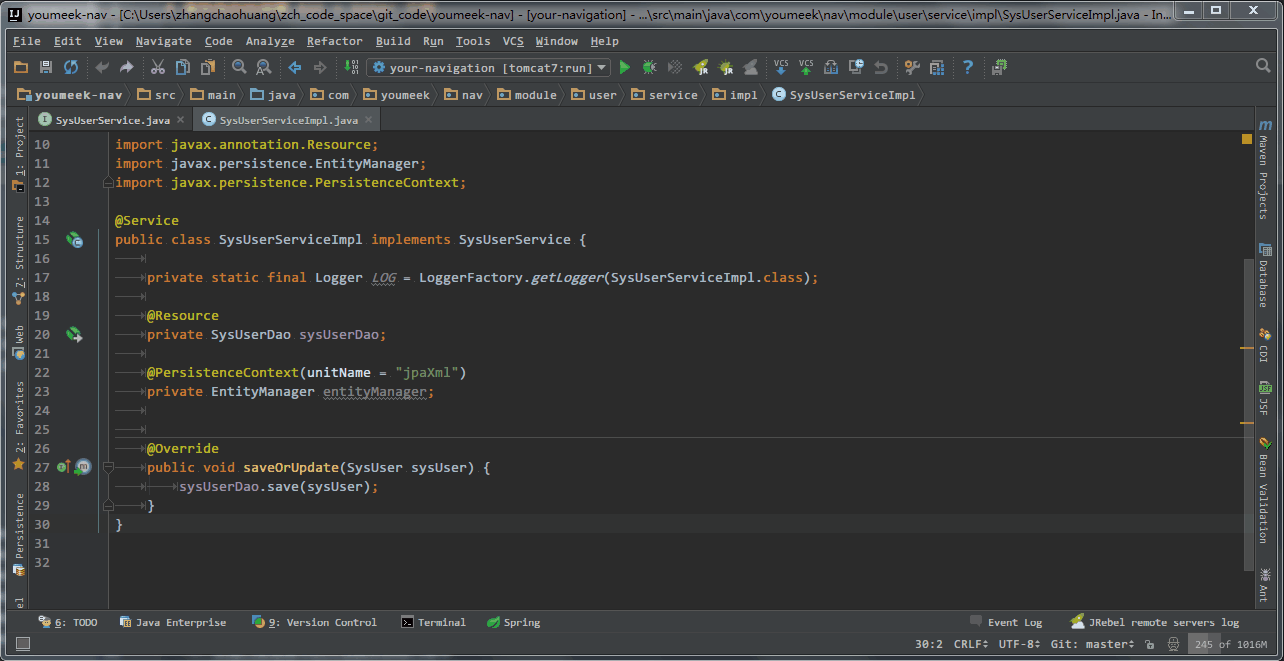Click the green Debug bug icon

coord(649,67)
